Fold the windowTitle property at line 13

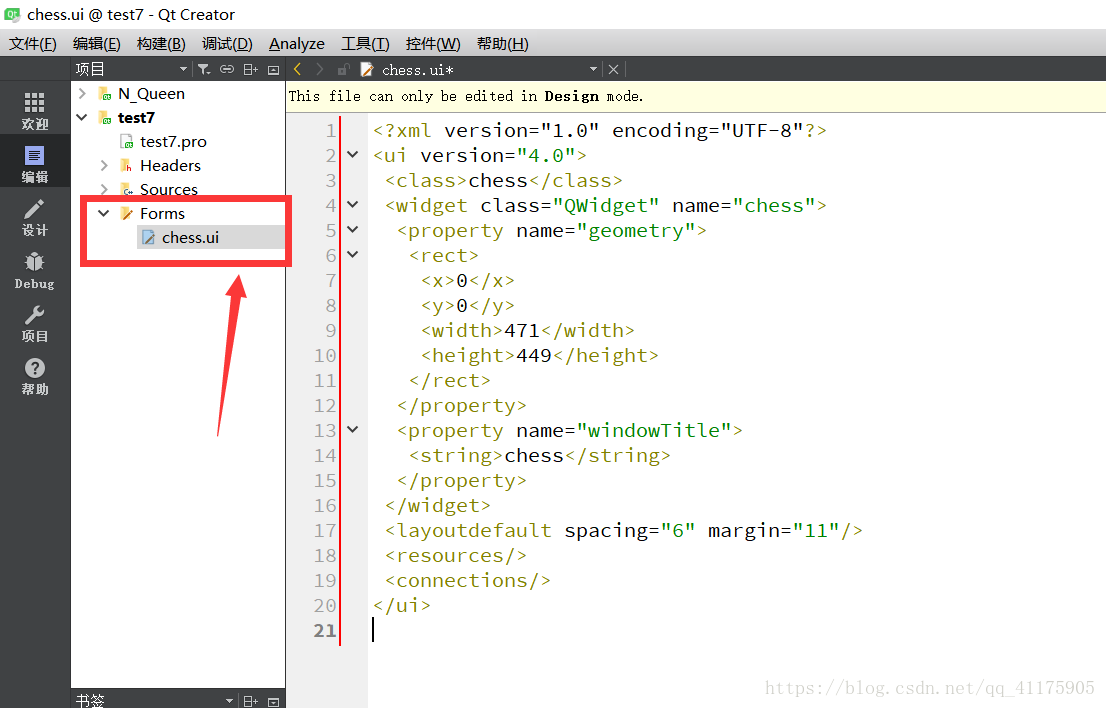tap(353, 429)
